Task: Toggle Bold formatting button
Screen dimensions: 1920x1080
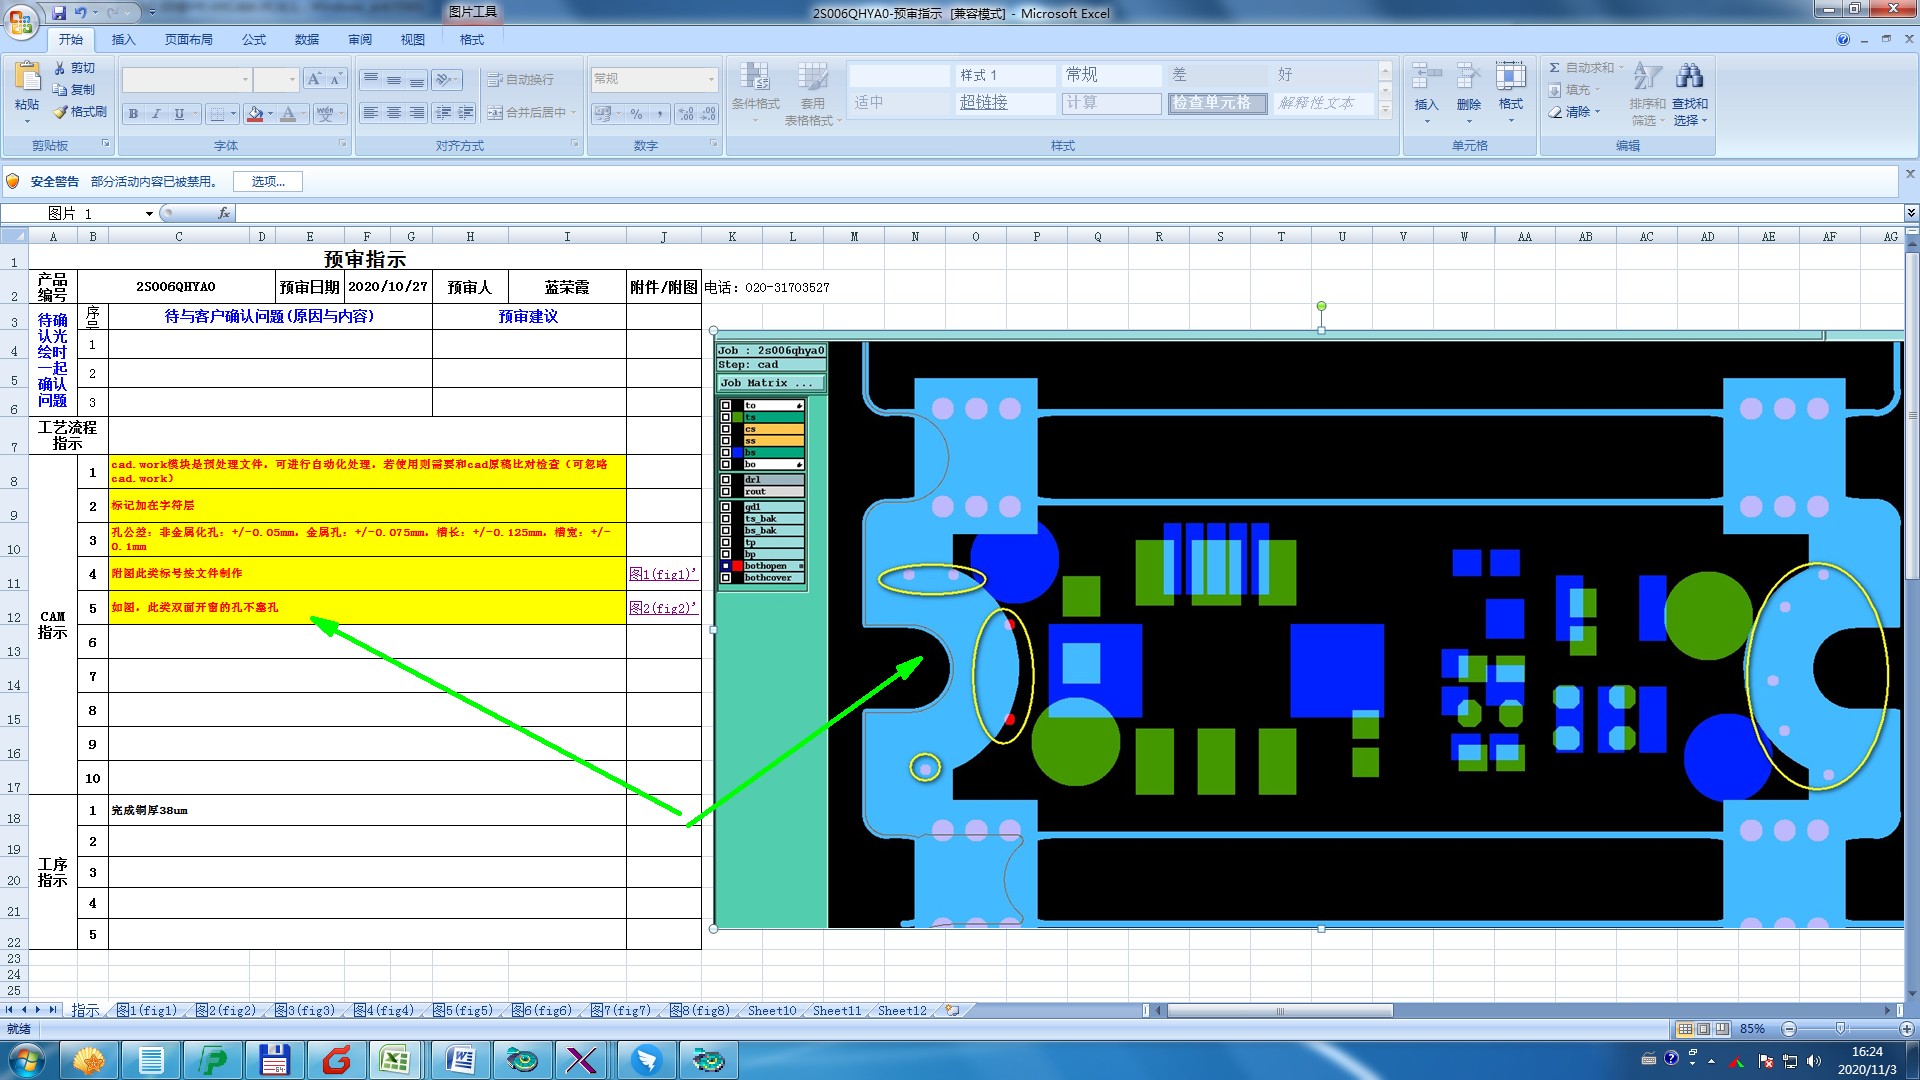Action: [x=133, y=114]
